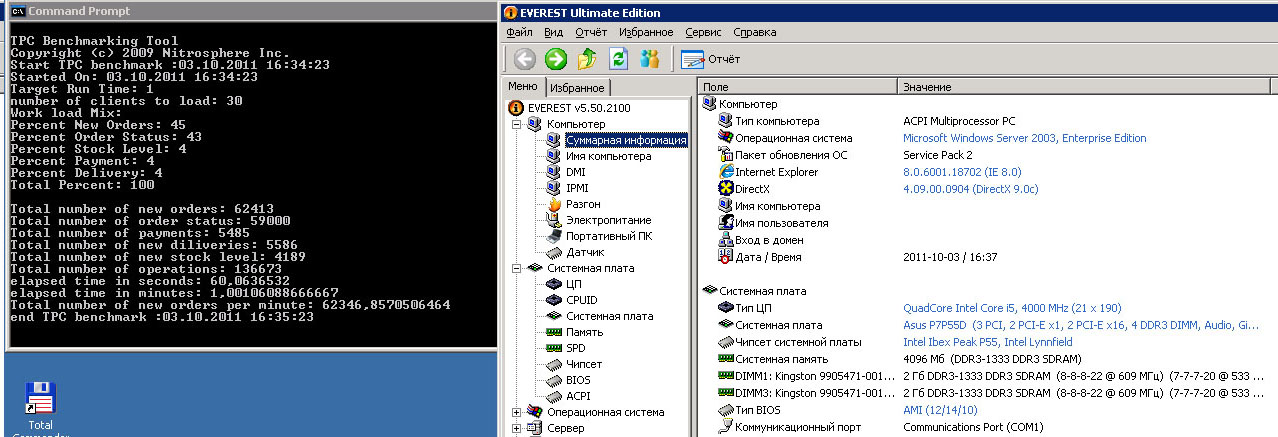Open the Отчёт menu in menu bar
Screen dimensions: 1278x437
591,32
